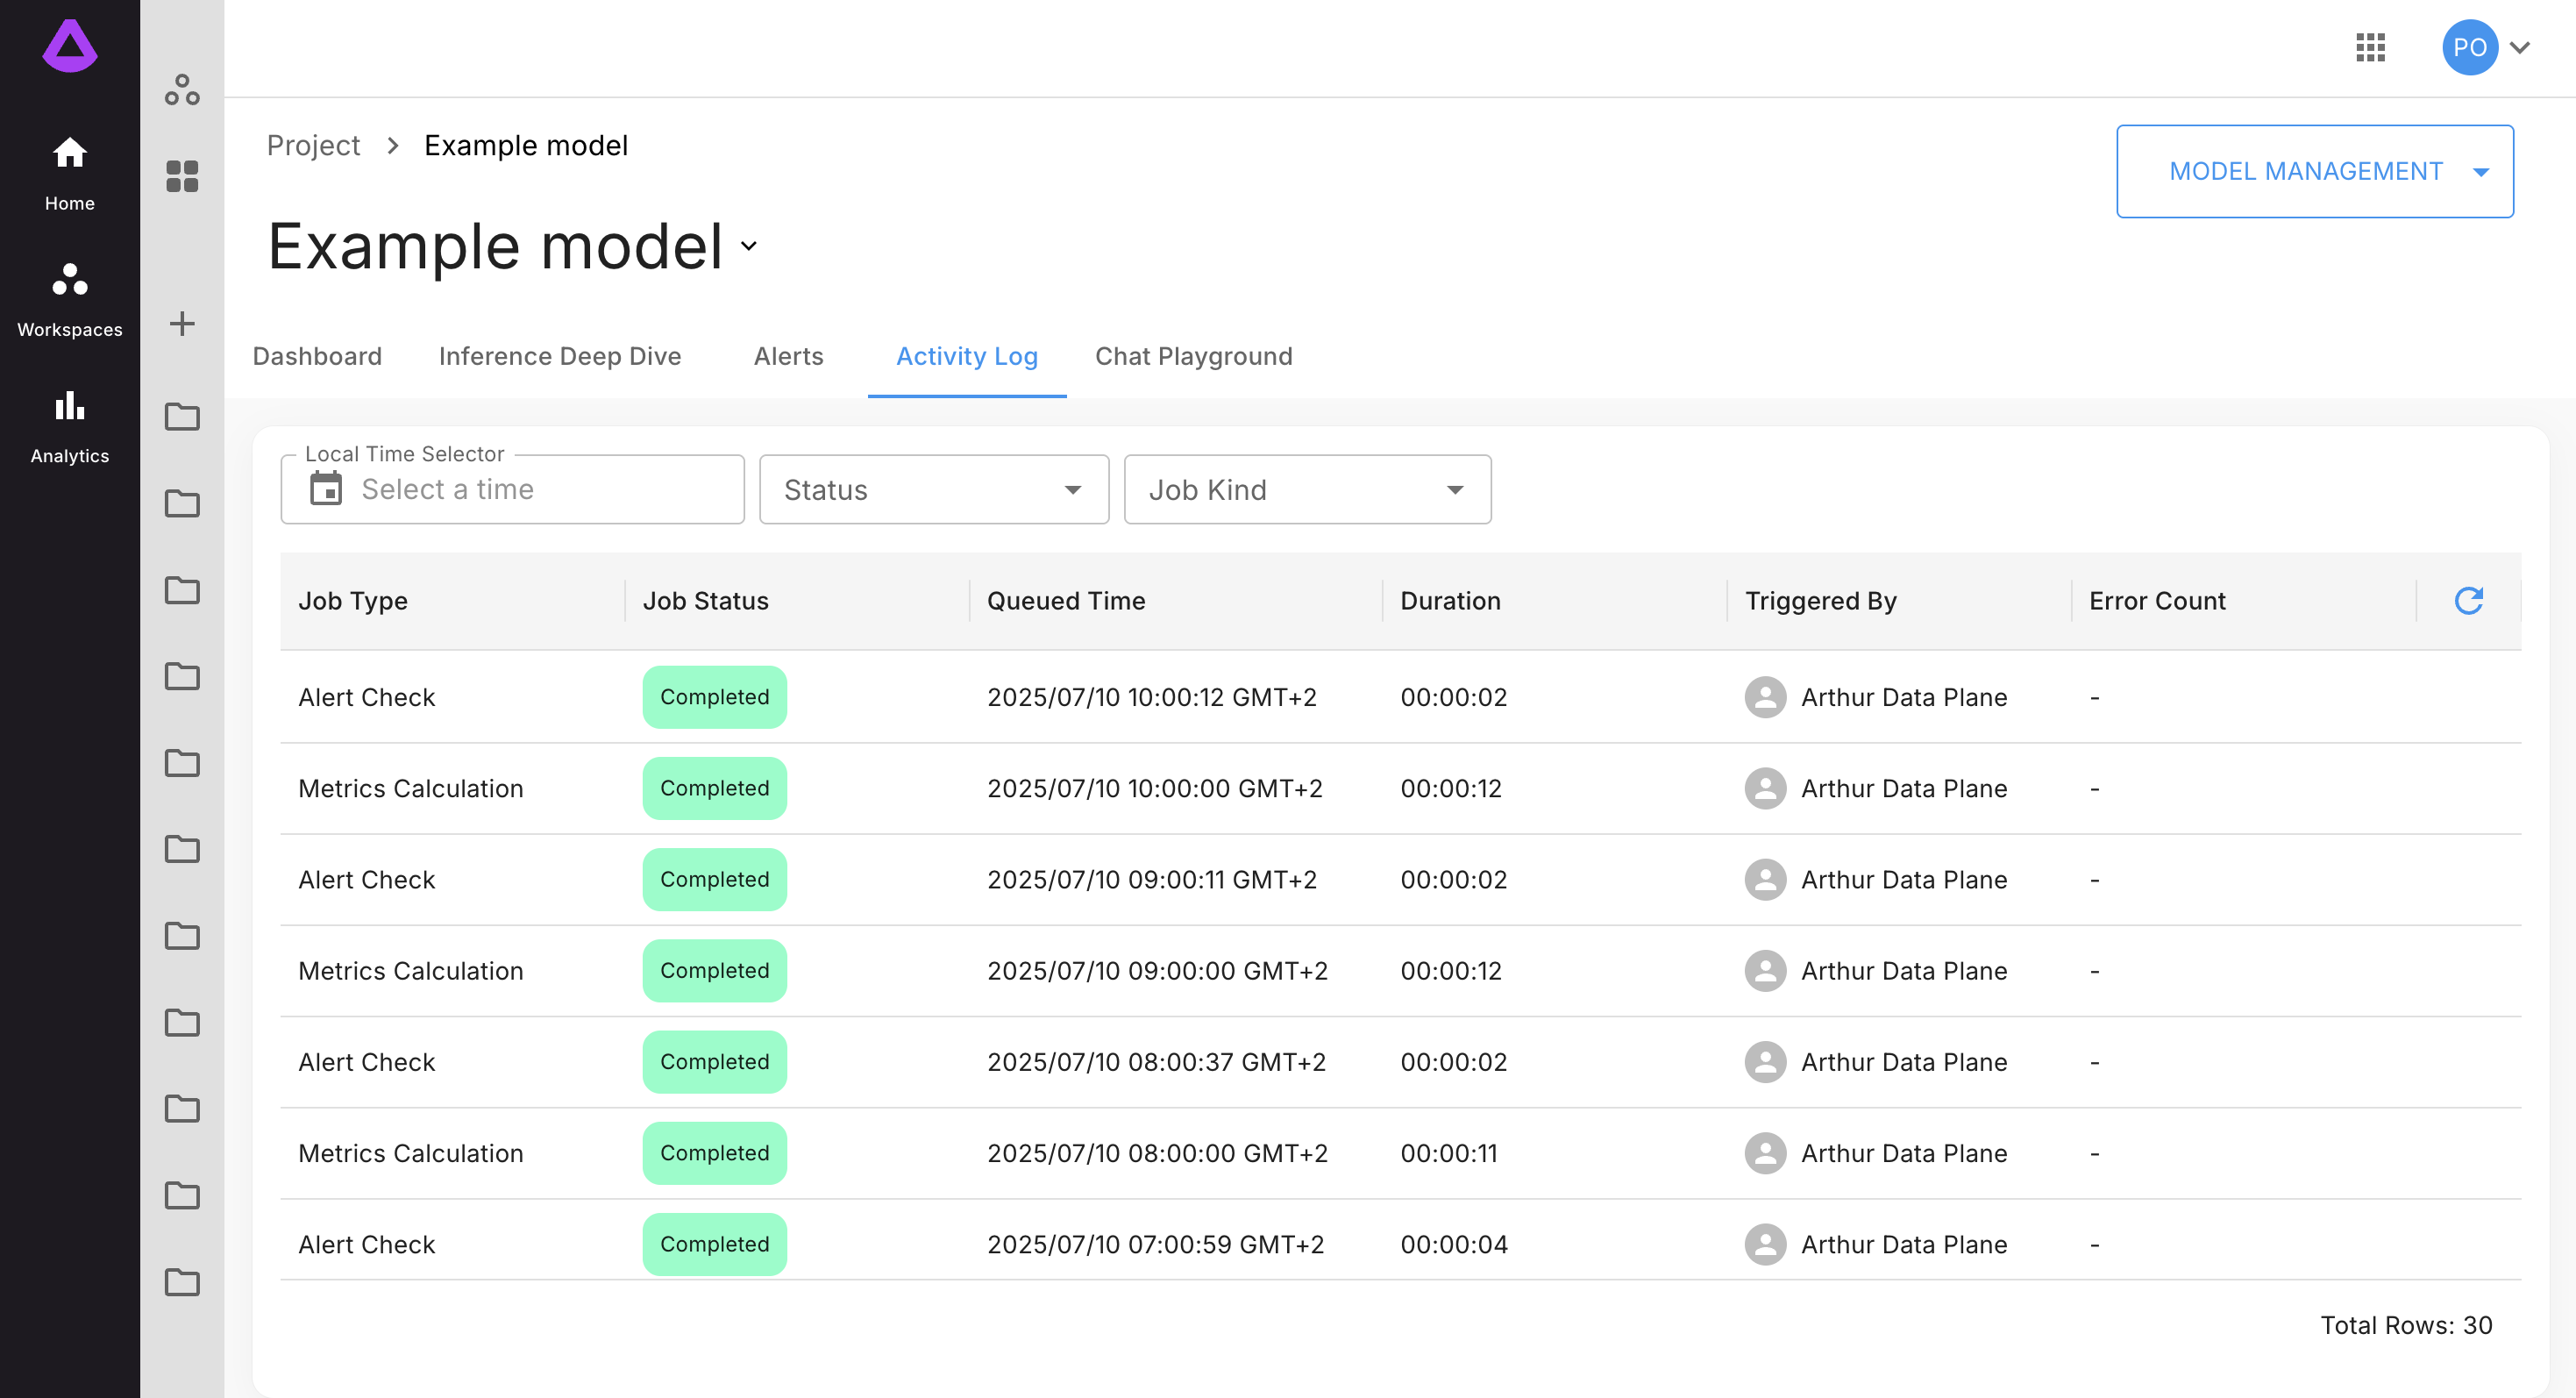Open the MODEL MANAGEMENT dropdown

(2315, 171)
